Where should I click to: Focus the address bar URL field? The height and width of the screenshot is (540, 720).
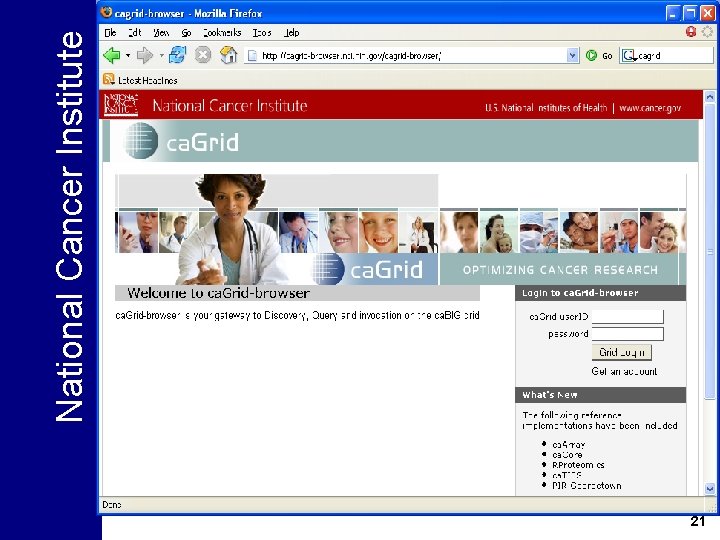(x=413, y=56)
